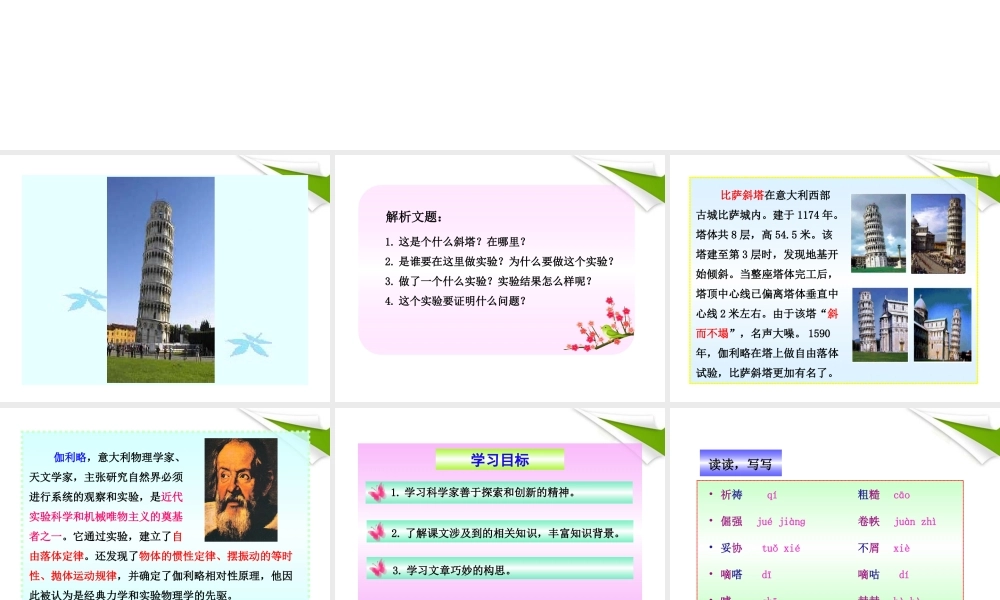
Task: Click question 1. 这是个什么斜塔？在哪里？
Action: [x=455, y=242]
